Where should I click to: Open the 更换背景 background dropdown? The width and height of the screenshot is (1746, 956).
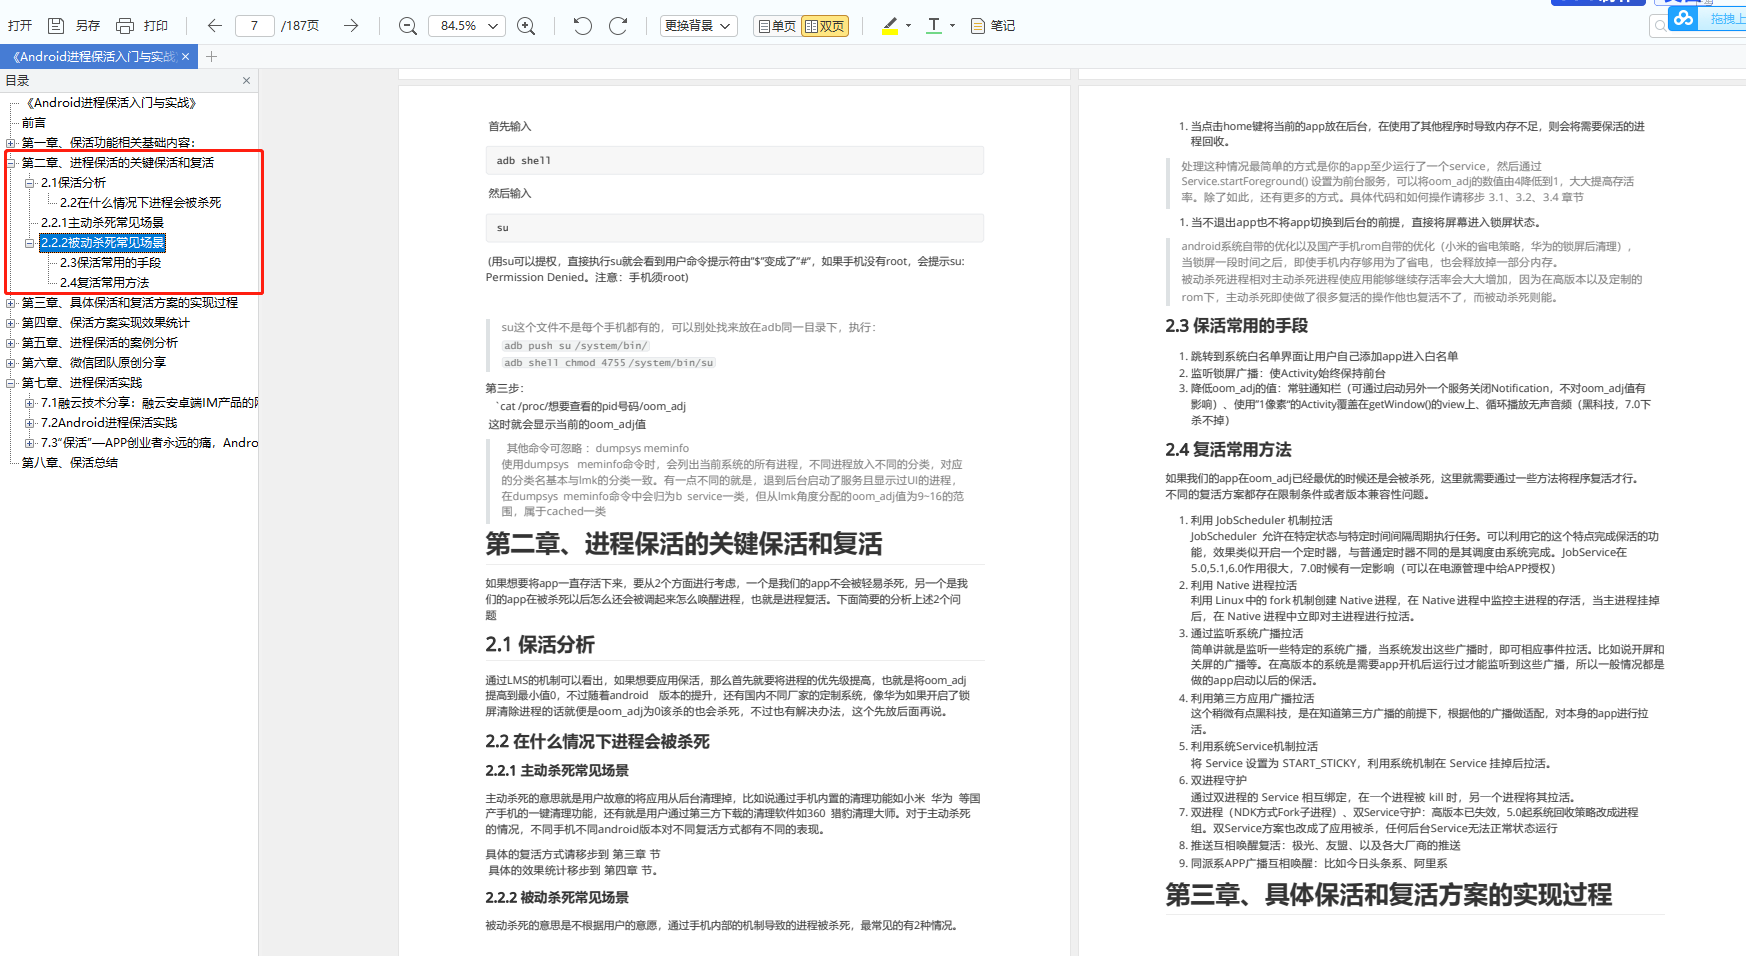point(698,26)
